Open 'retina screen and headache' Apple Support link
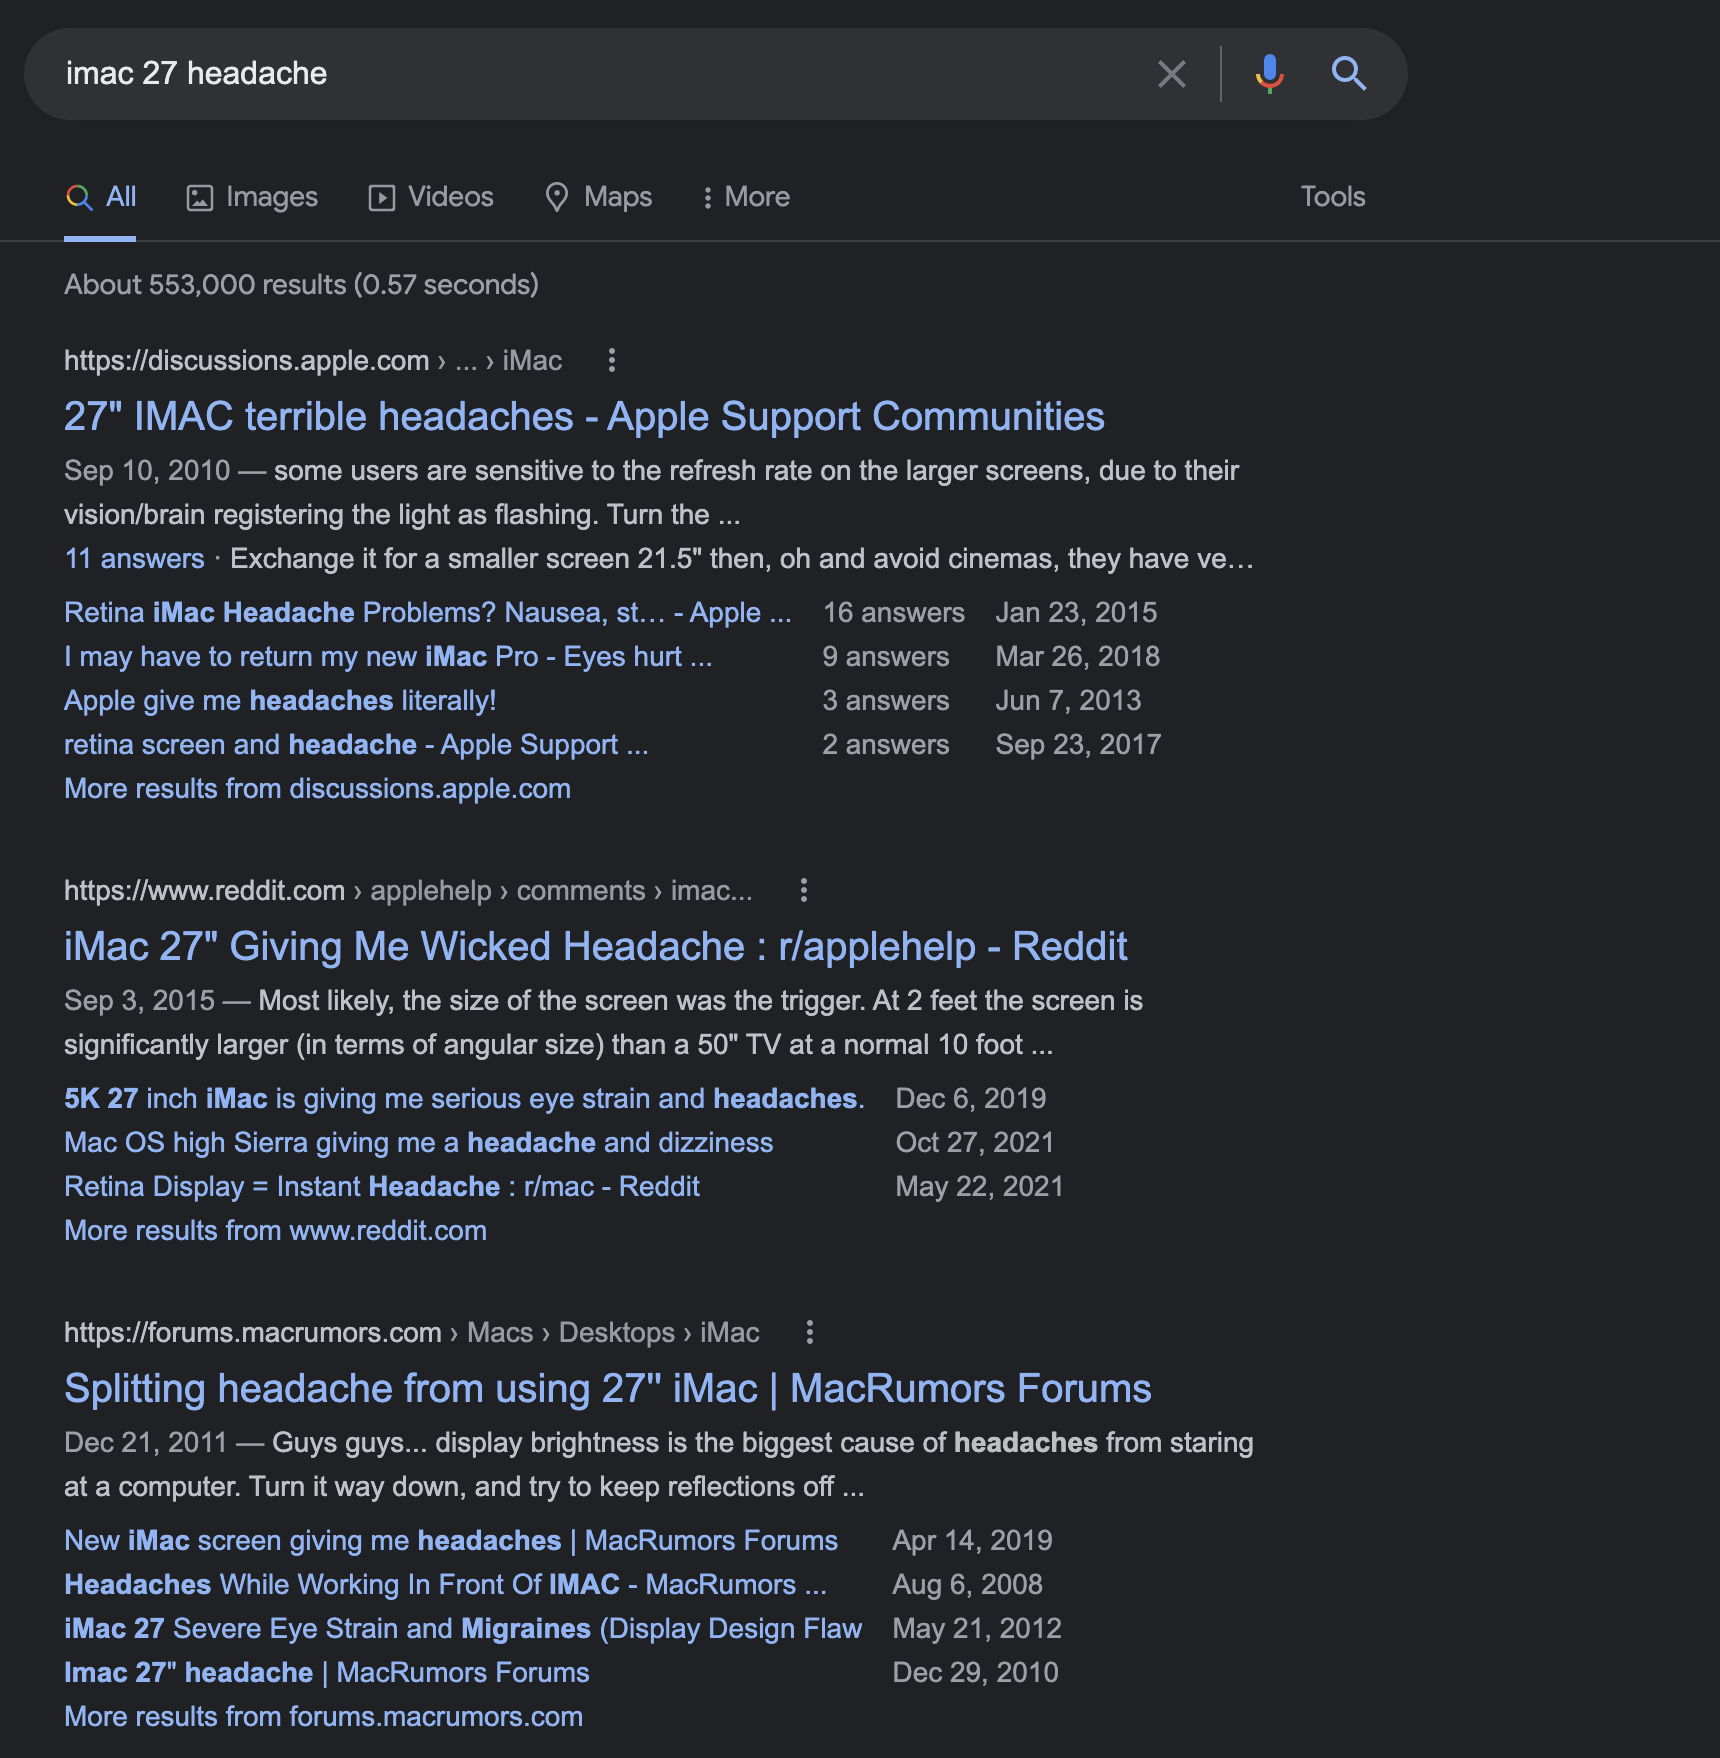This screenshot has height=1758, width=1720. coord(356,745)
